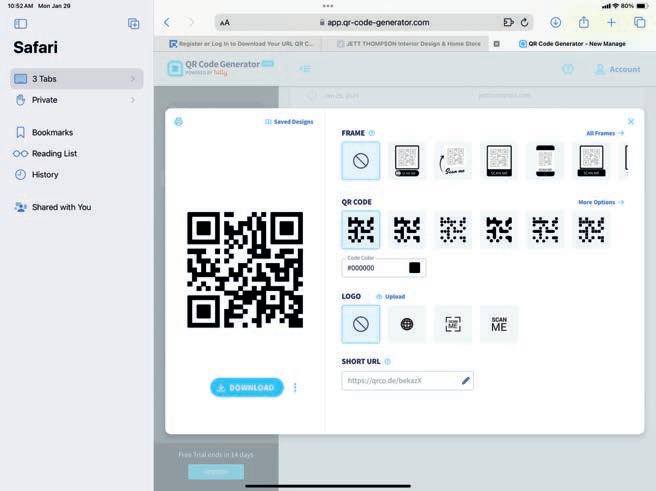Viewport: 656px width, 491px height.
Task: Print the QR code with printer icon
Action: 179,122
